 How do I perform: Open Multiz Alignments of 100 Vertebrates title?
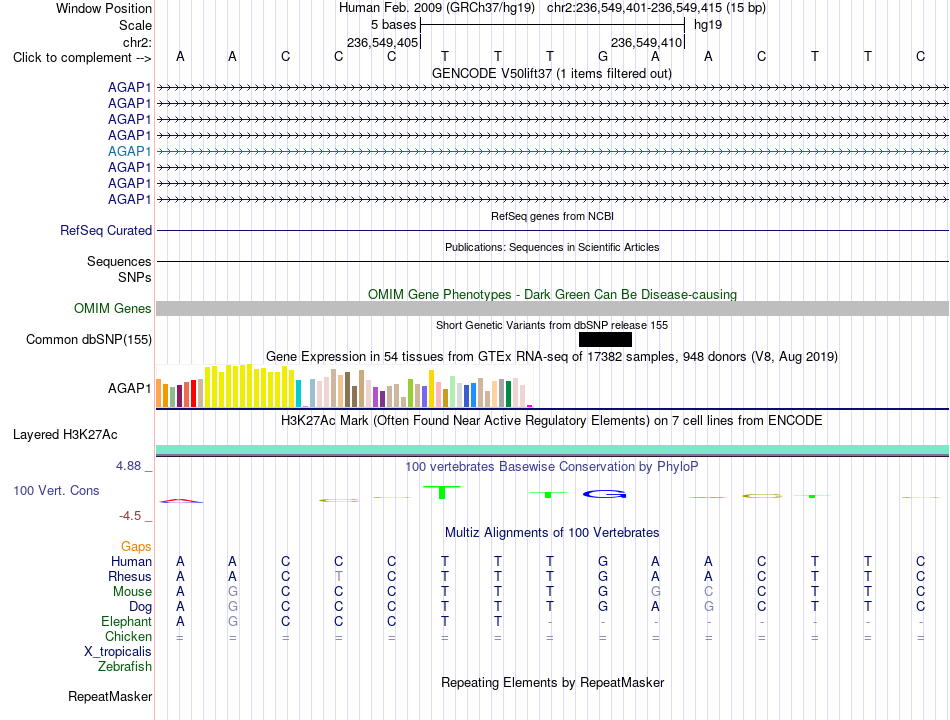(x=552, y=533)
